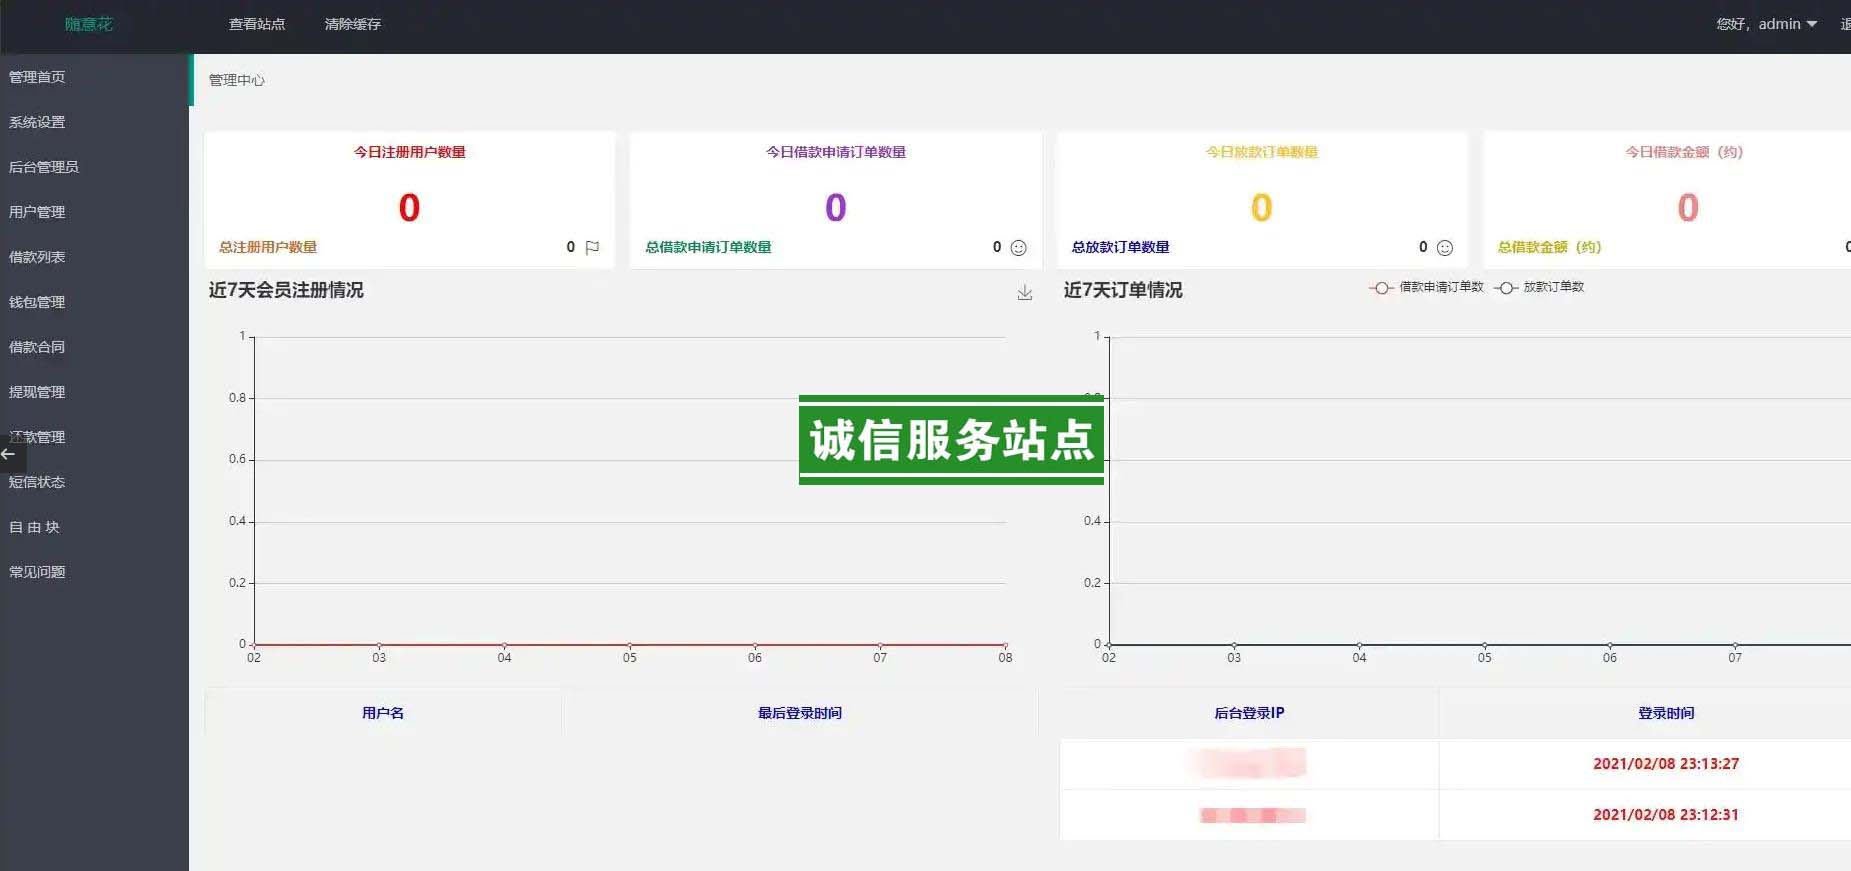Open 查看站点 in top navigation
The width and height of the screenshot is (1851, 871).
pos(257,24)
